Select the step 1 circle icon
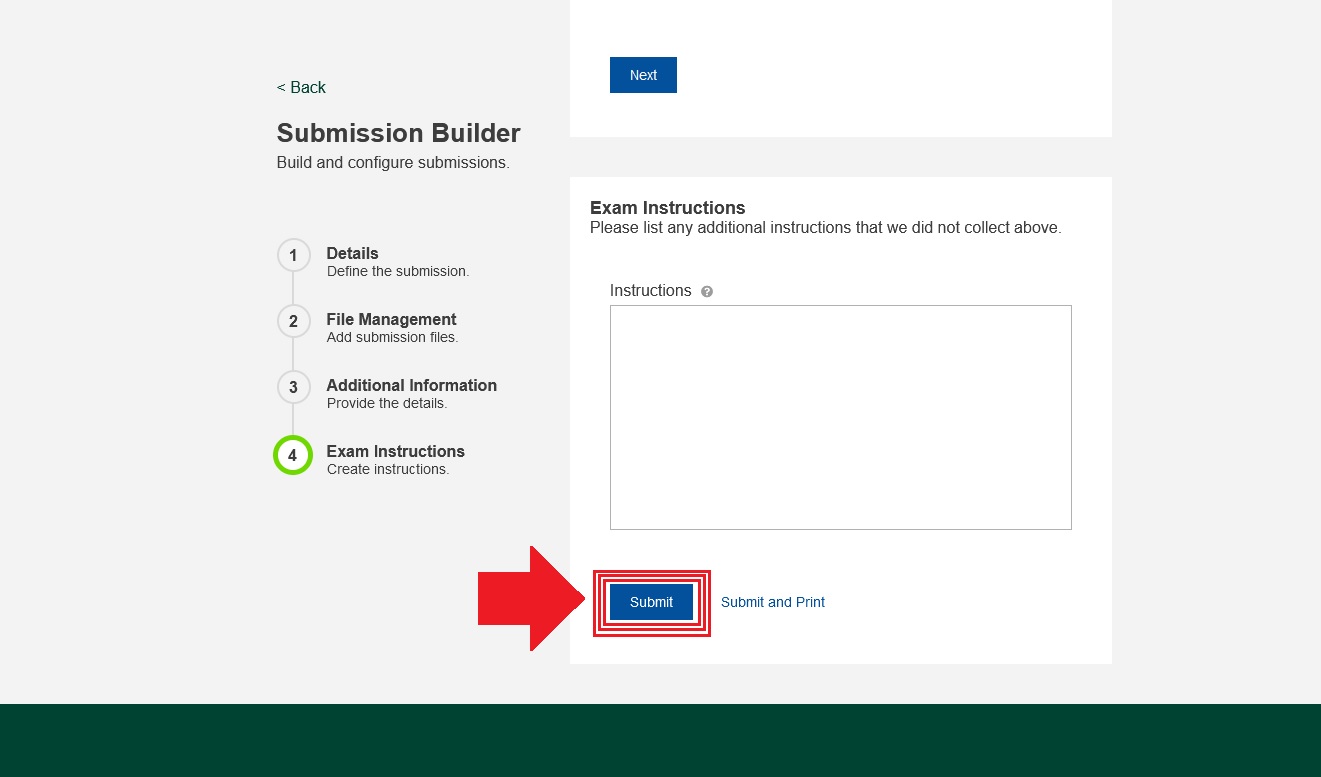This screenshot has height=777, width=1321. tap(293, 255)
